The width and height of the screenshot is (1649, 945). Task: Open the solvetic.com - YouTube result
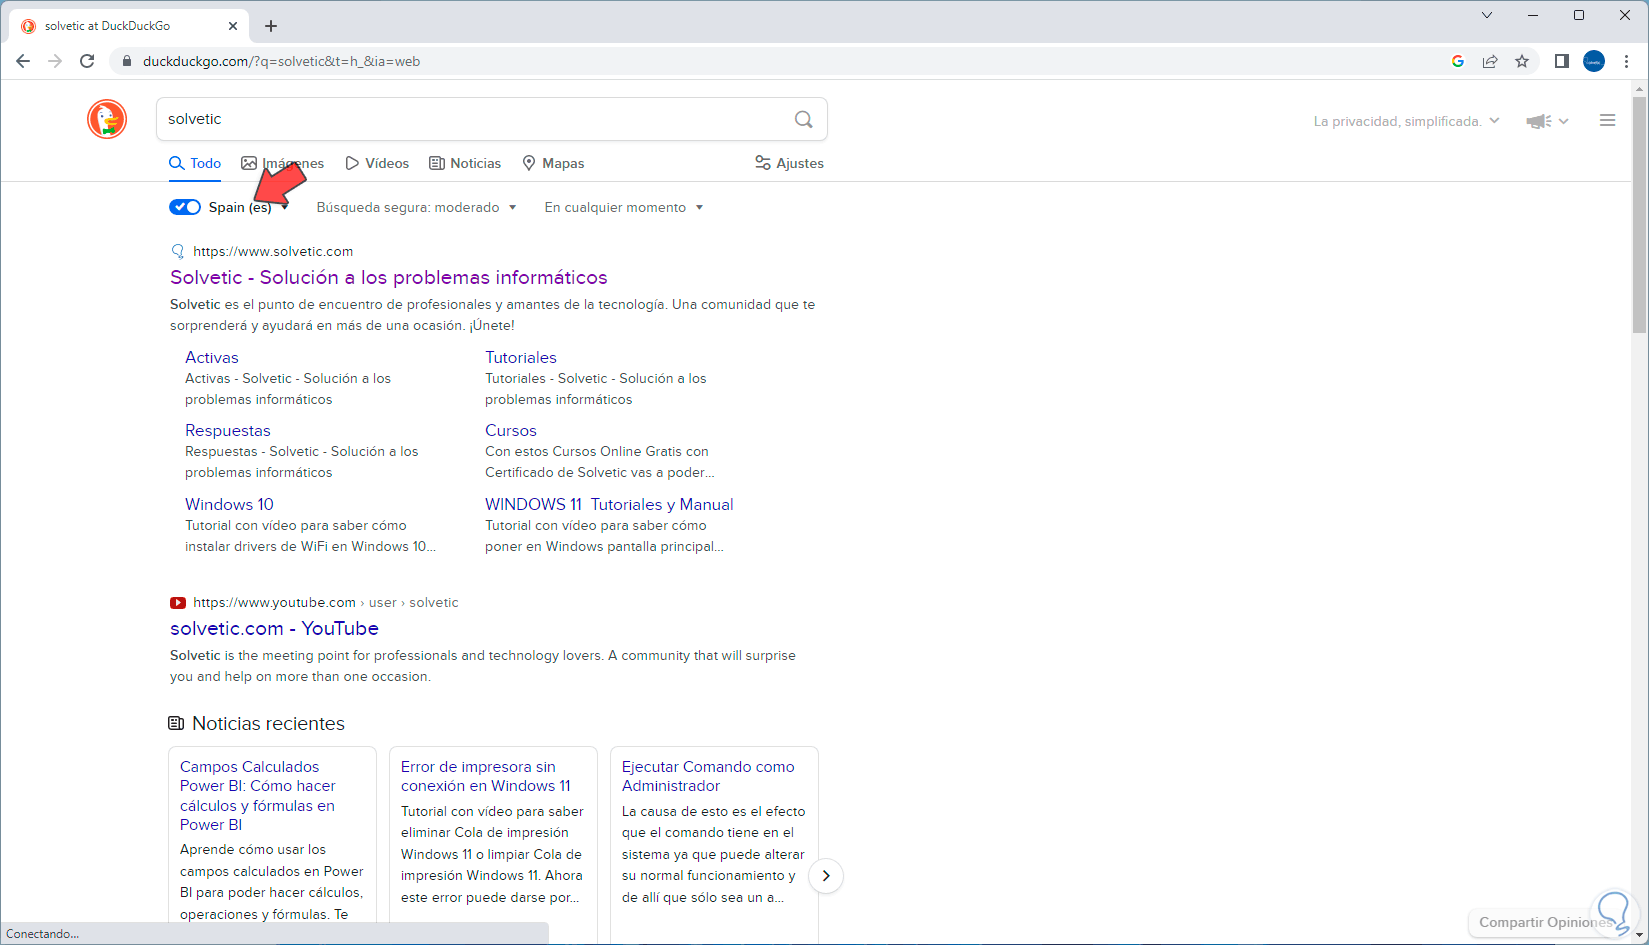click(274, 628)
